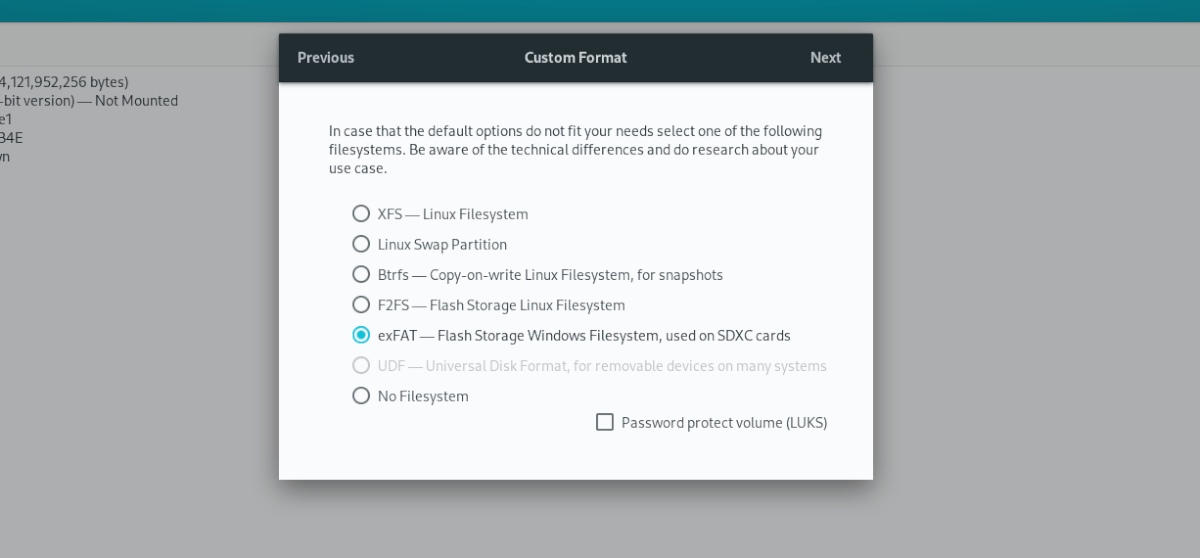Click the teal bar at the top of the window

pos(600,10)
